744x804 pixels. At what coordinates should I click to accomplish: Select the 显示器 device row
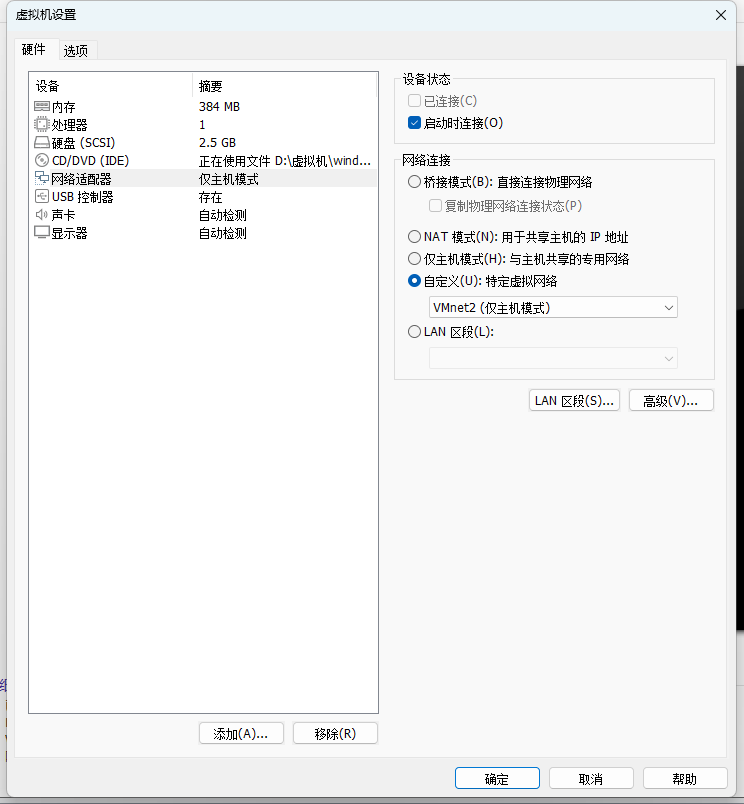(204, 233)
